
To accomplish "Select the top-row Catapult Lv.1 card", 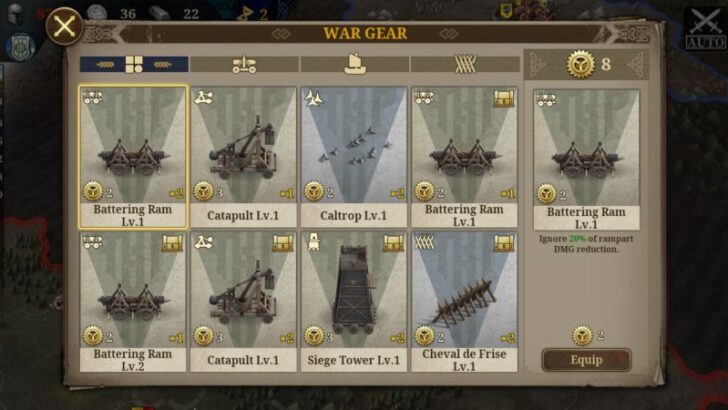I will point(243,157).
